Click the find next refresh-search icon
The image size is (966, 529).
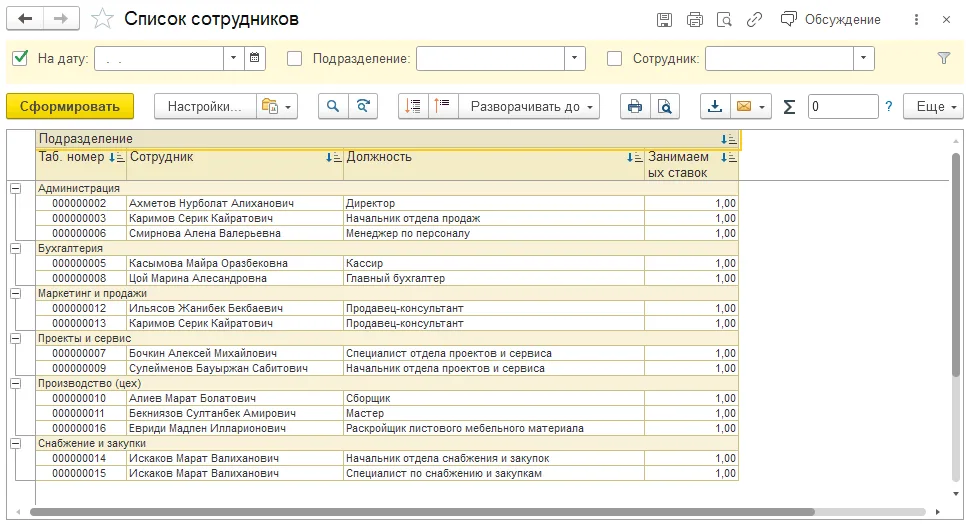point(363,107)
